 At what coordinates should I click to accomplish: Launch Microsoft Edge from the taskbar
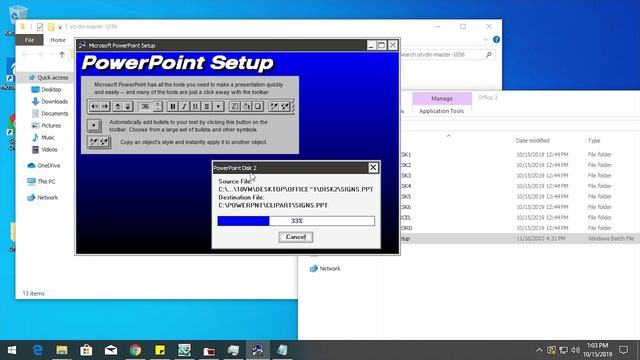point(38,350)
